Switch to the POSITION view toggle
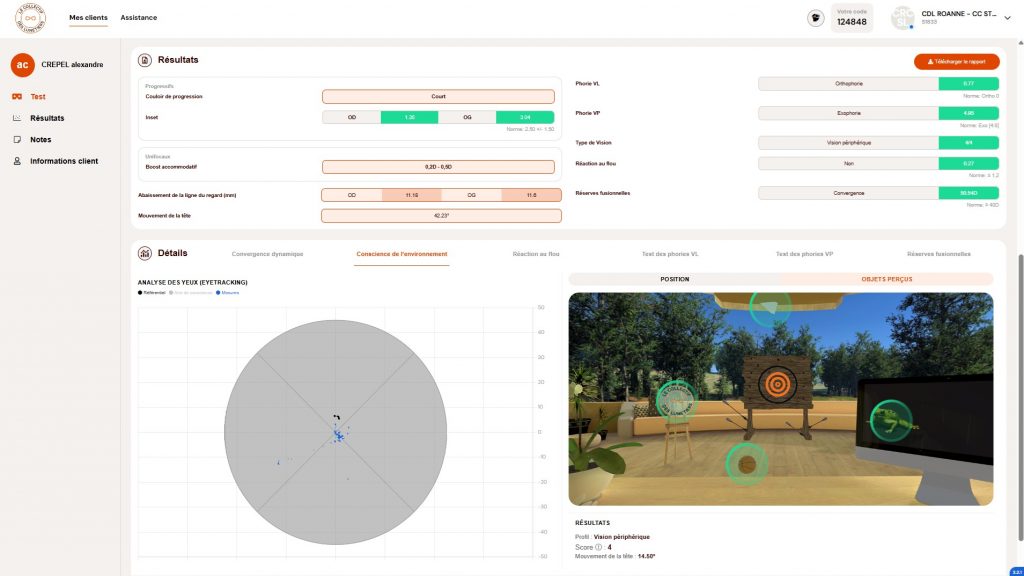Screen dimensions: 1024x576 point(674,279)
